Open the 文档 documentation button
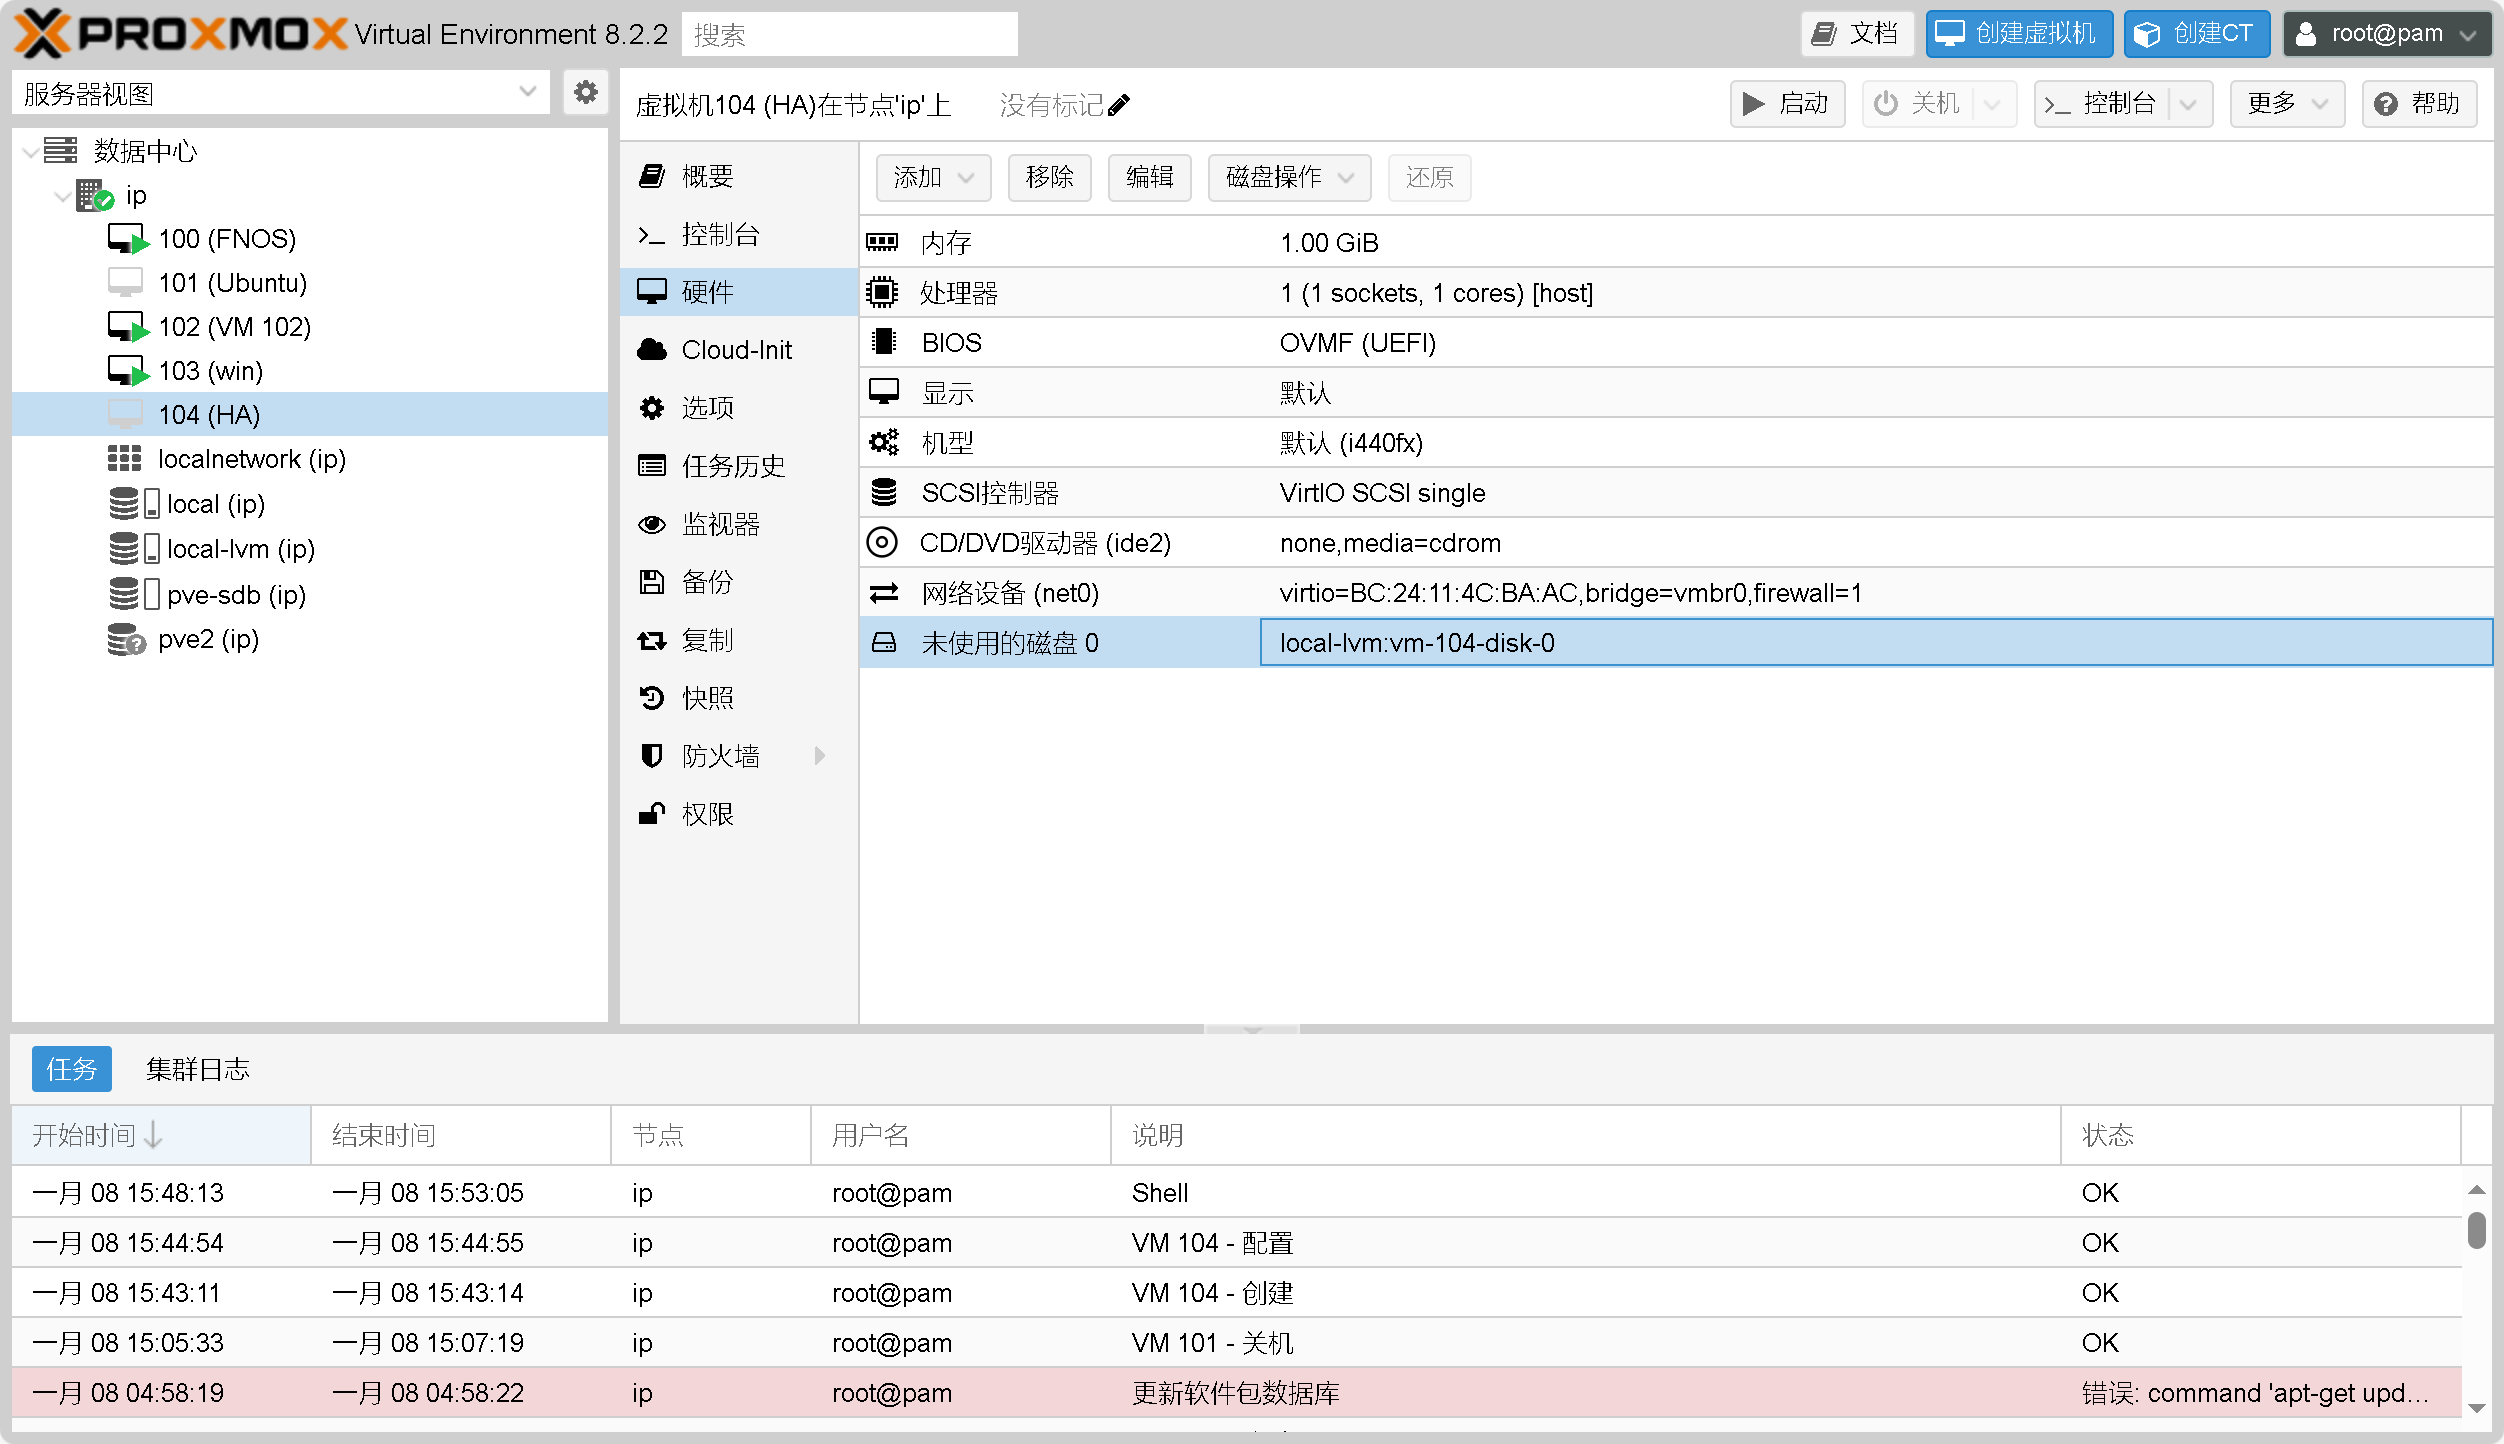2504x1444 pixels. coord(1857,33)
